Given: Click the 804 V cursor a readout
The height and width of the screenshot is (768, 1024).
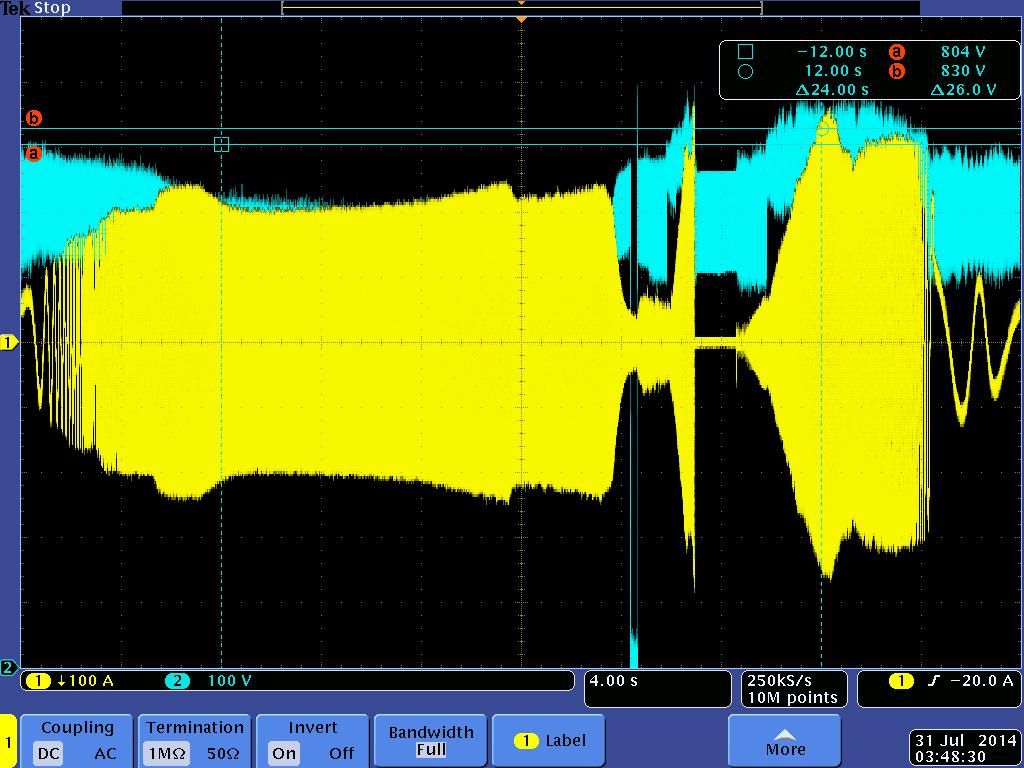Looking at the screenshot, I should tap(963, 52).
